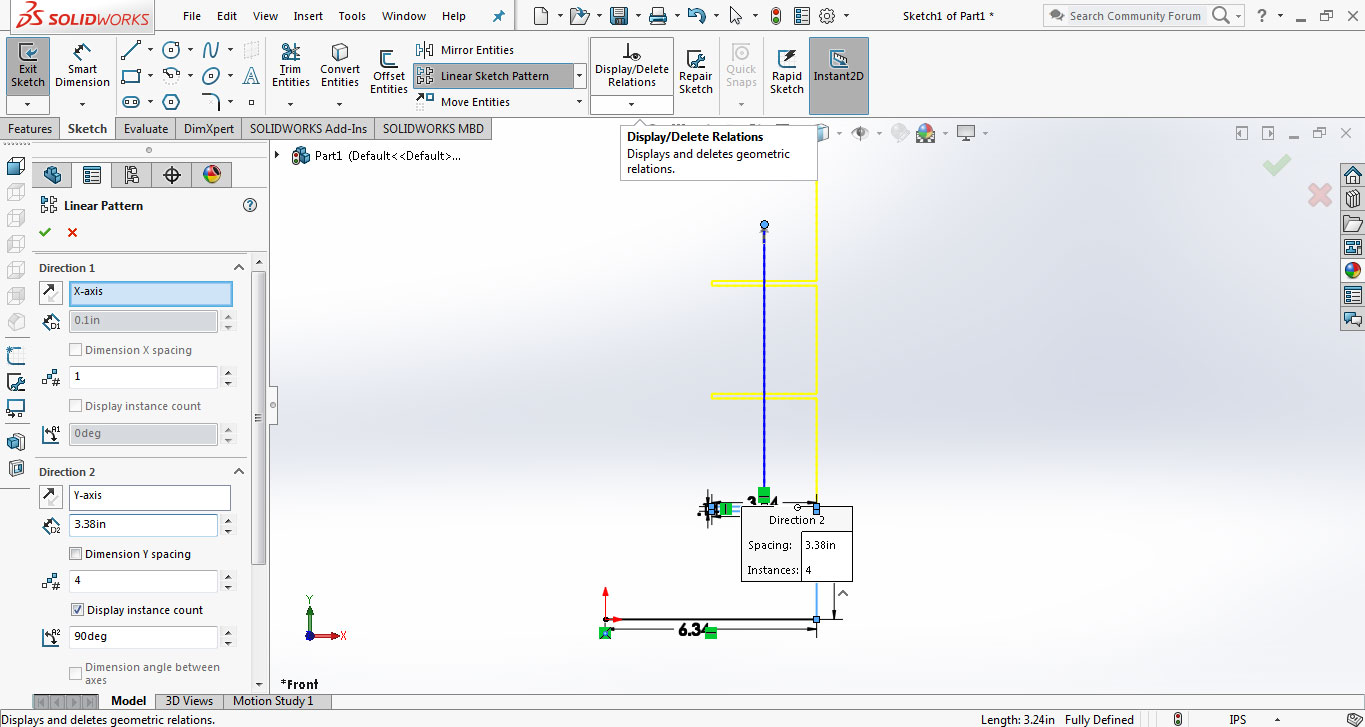
Task: Click the Display/Delete Relations button
Action: coord(631,67)
